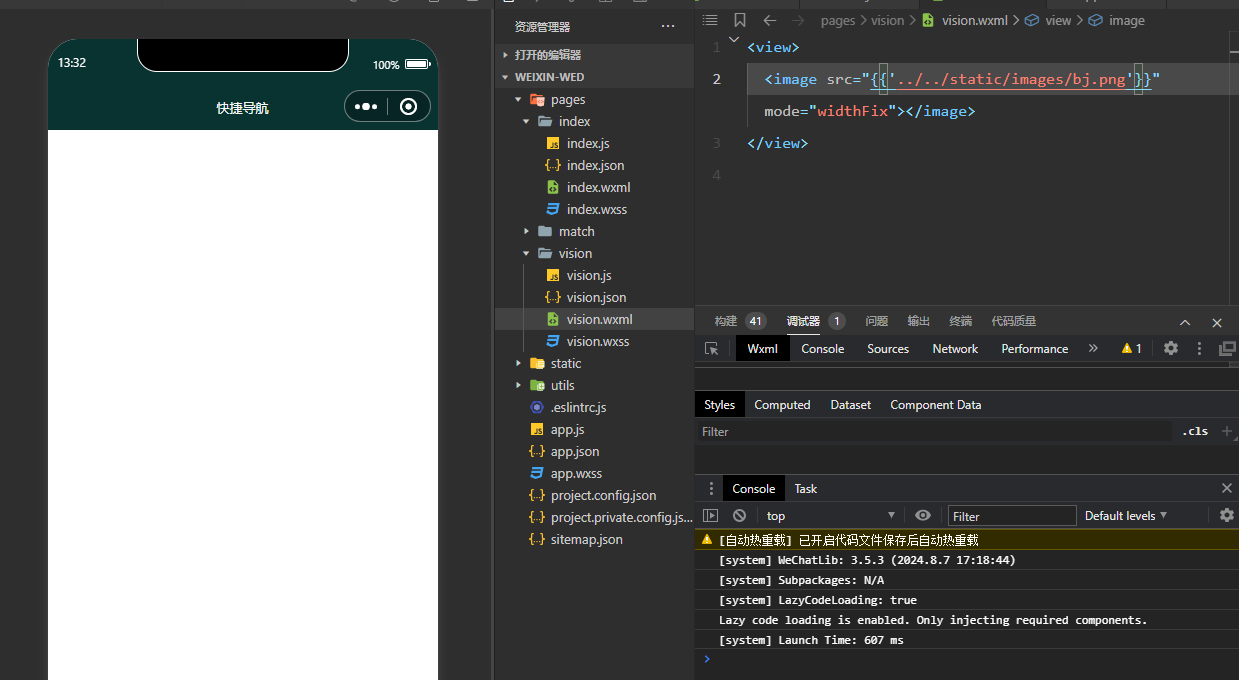Toggle the console sidebar icon

click(711, 516)
